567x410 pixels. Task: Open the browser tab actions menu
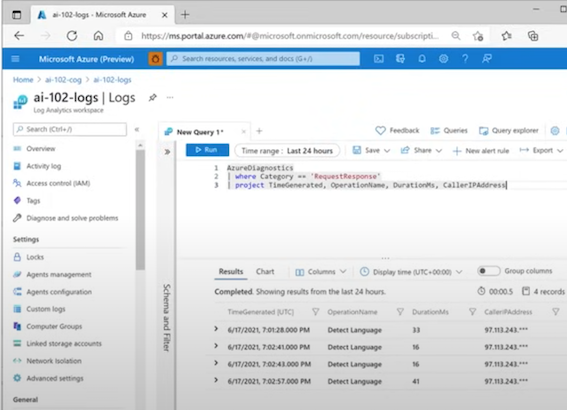click(17, 14)
